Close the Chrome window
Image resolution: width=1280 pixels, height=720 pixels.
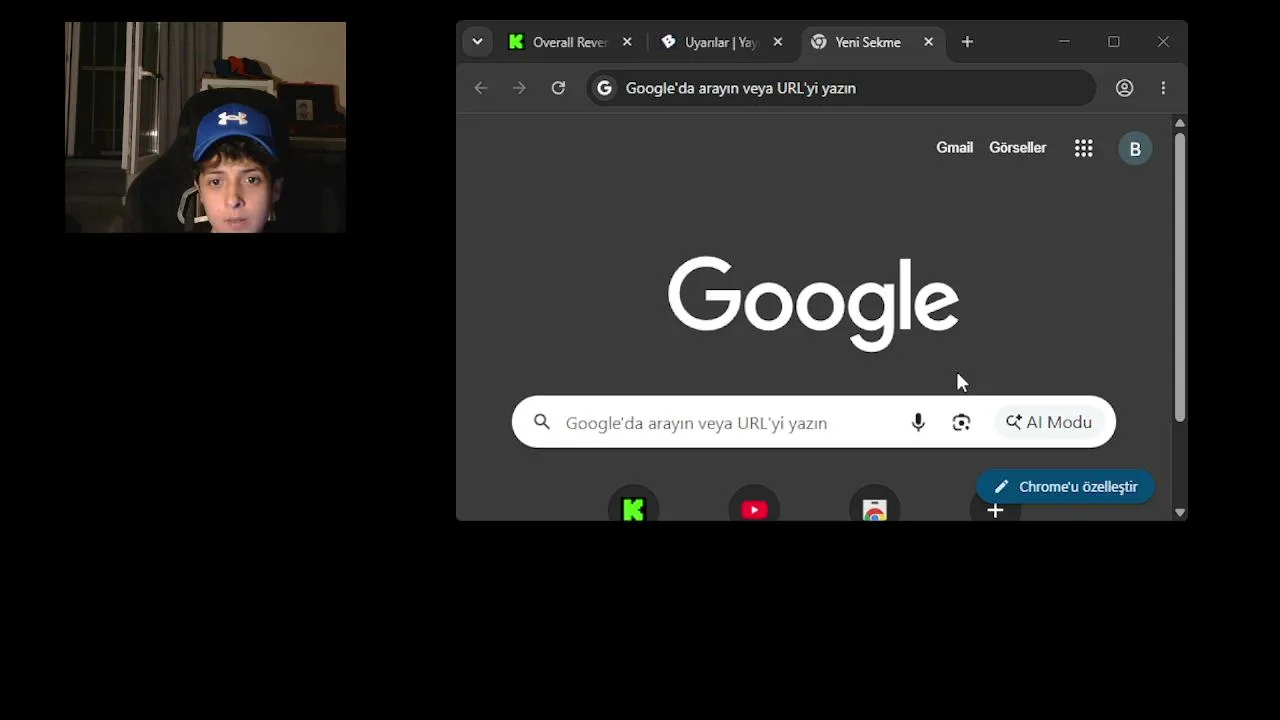[x=1163, y=42]
